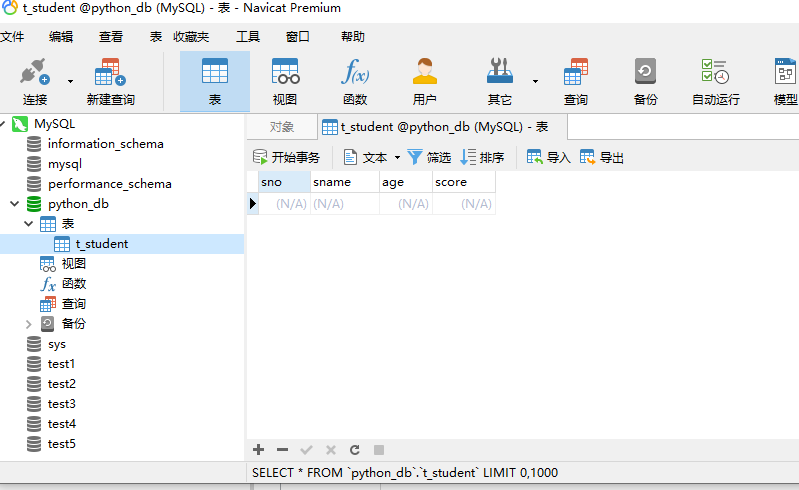The width and height of the screenshot is (799, 490).
Task: Select the MySQL connection in tree
Action: 55,124
